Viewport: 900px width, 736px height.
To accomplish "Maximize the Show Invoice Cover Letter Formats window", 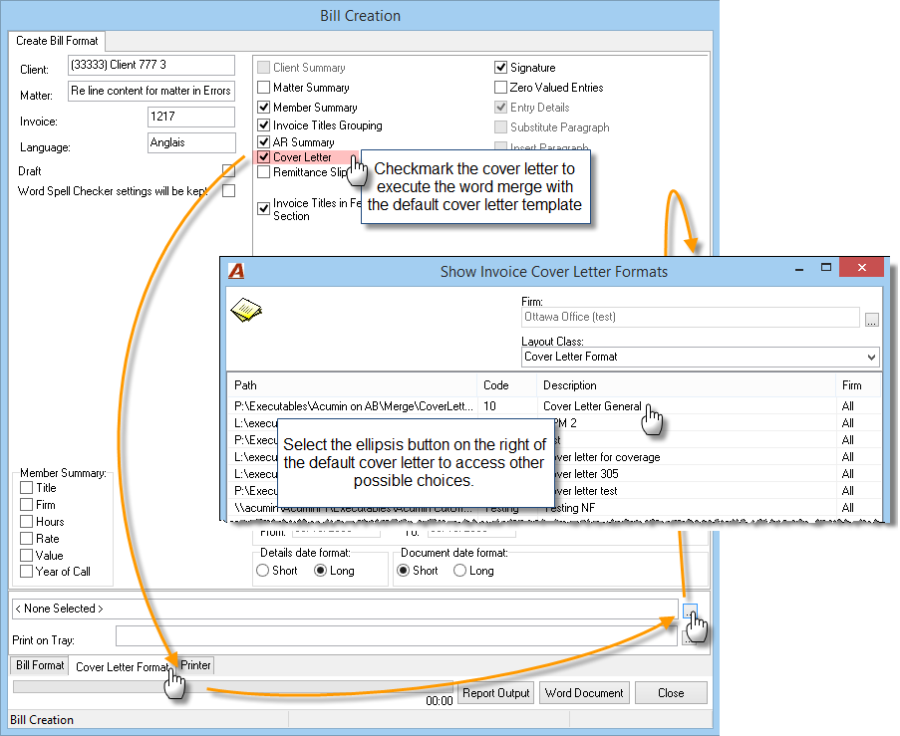I will tap(826, 267).
